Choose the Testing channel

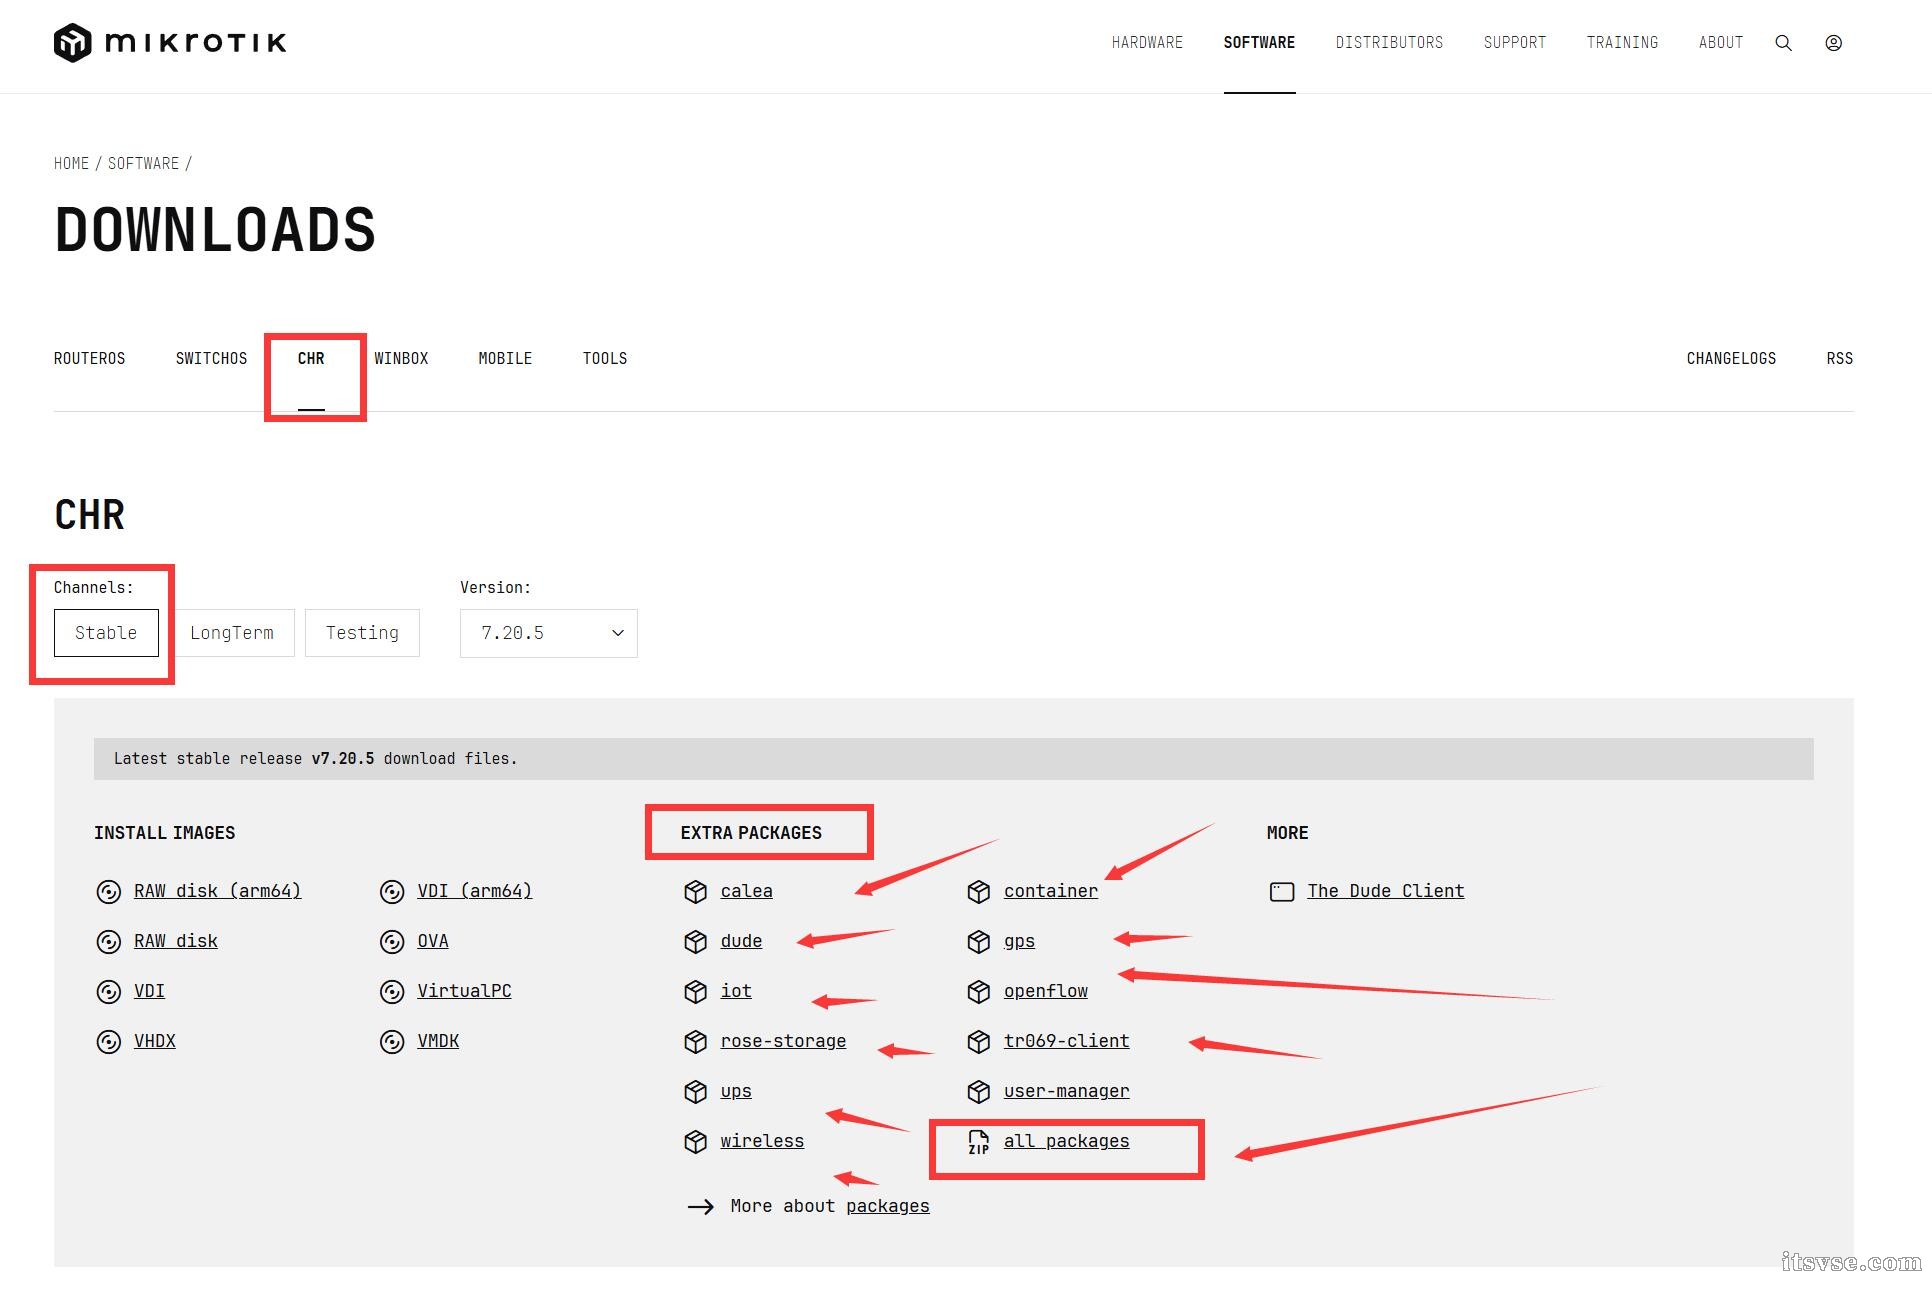point(362,633)
